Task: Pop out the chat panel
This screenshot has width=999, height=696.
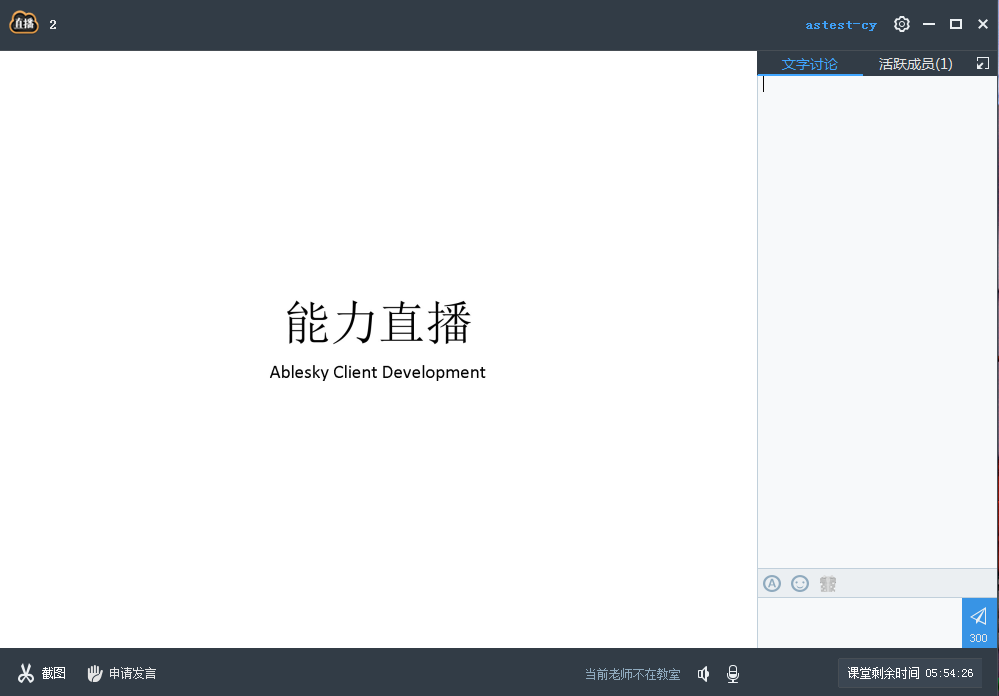Action: point(982,63)
